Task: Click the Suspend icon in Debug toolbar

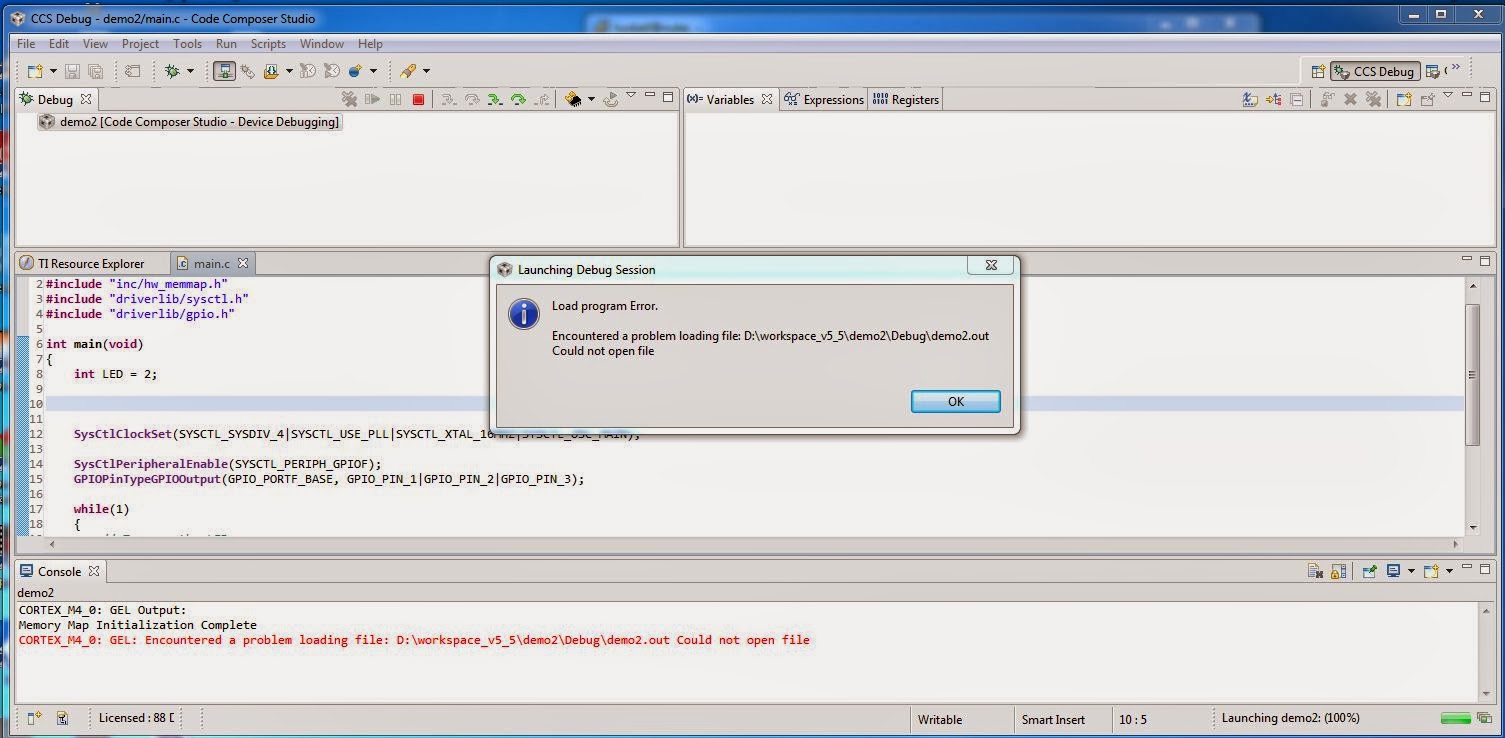Action: [x=395, y=99]
